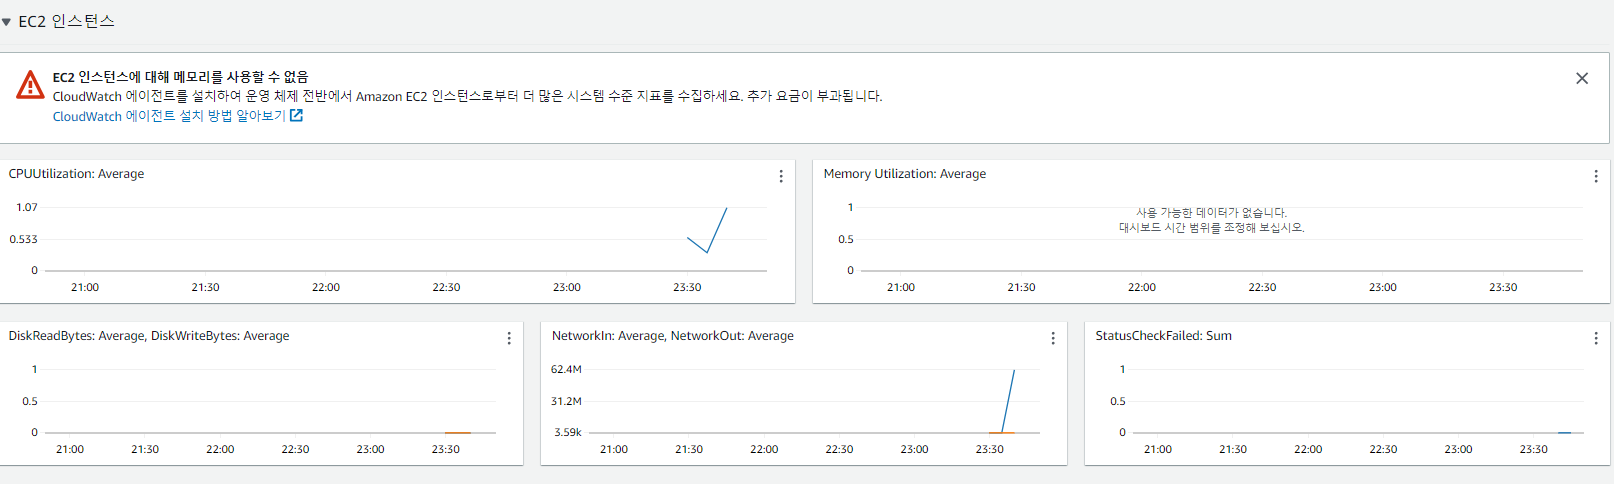This screenshot has height=484, width=1614.
Task: Click external link icon after the agent install link
Action: [296, 116]
